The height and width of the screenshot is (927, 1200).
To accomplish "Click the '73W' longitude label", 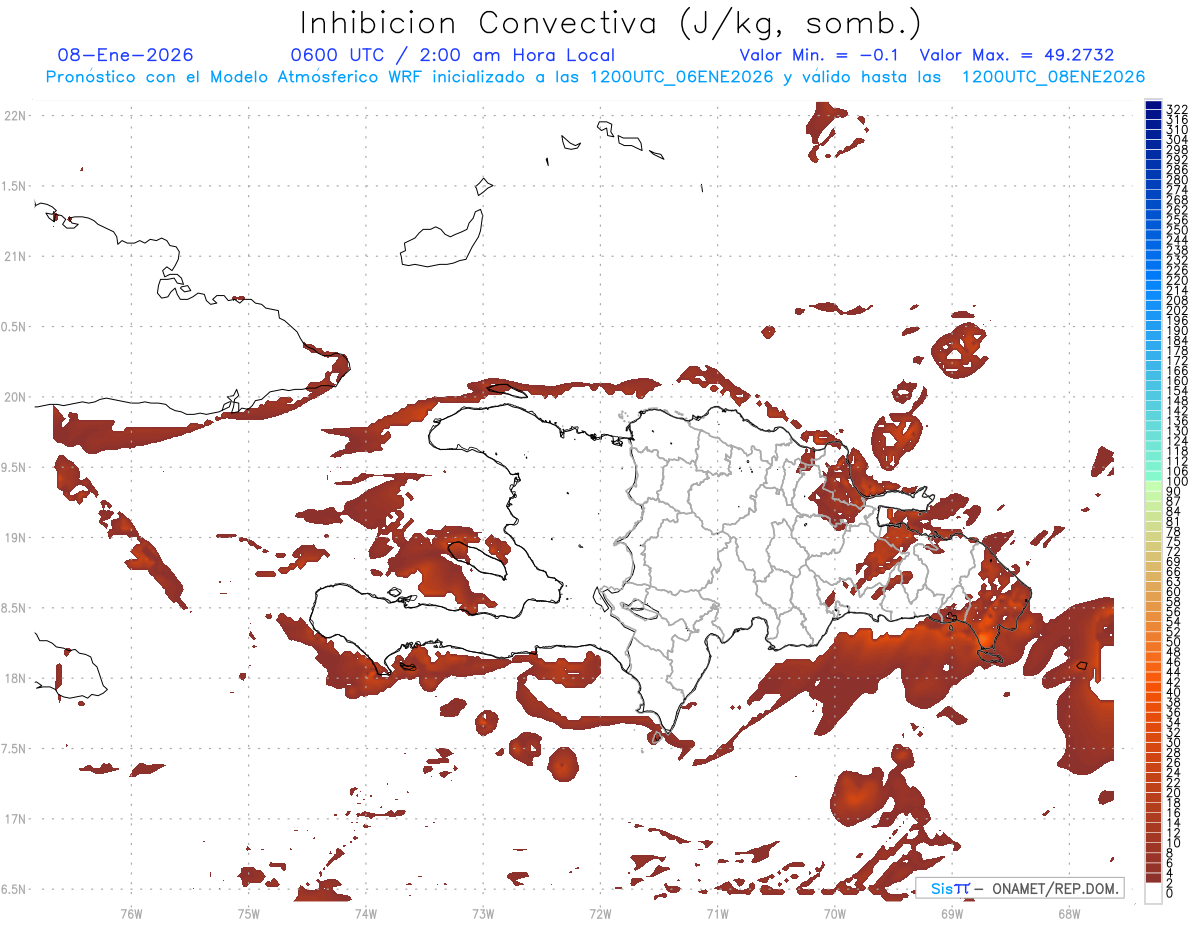I will (483, 912).
